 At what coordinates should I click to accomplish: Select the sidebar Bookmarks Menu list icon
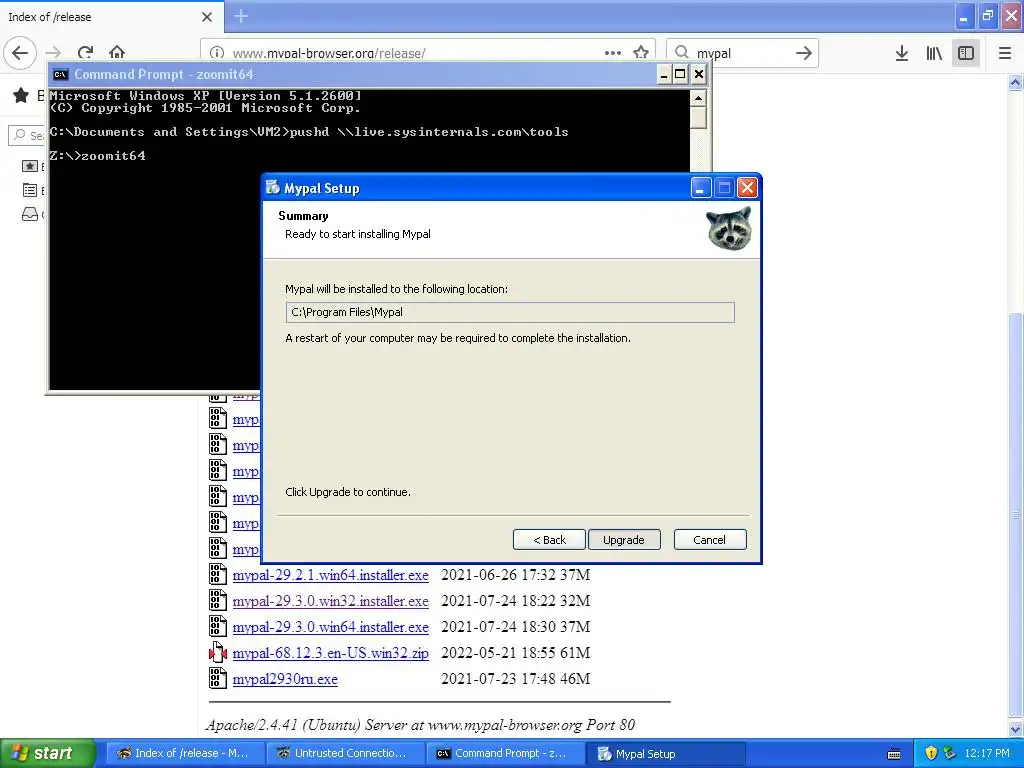pos(30,190)
